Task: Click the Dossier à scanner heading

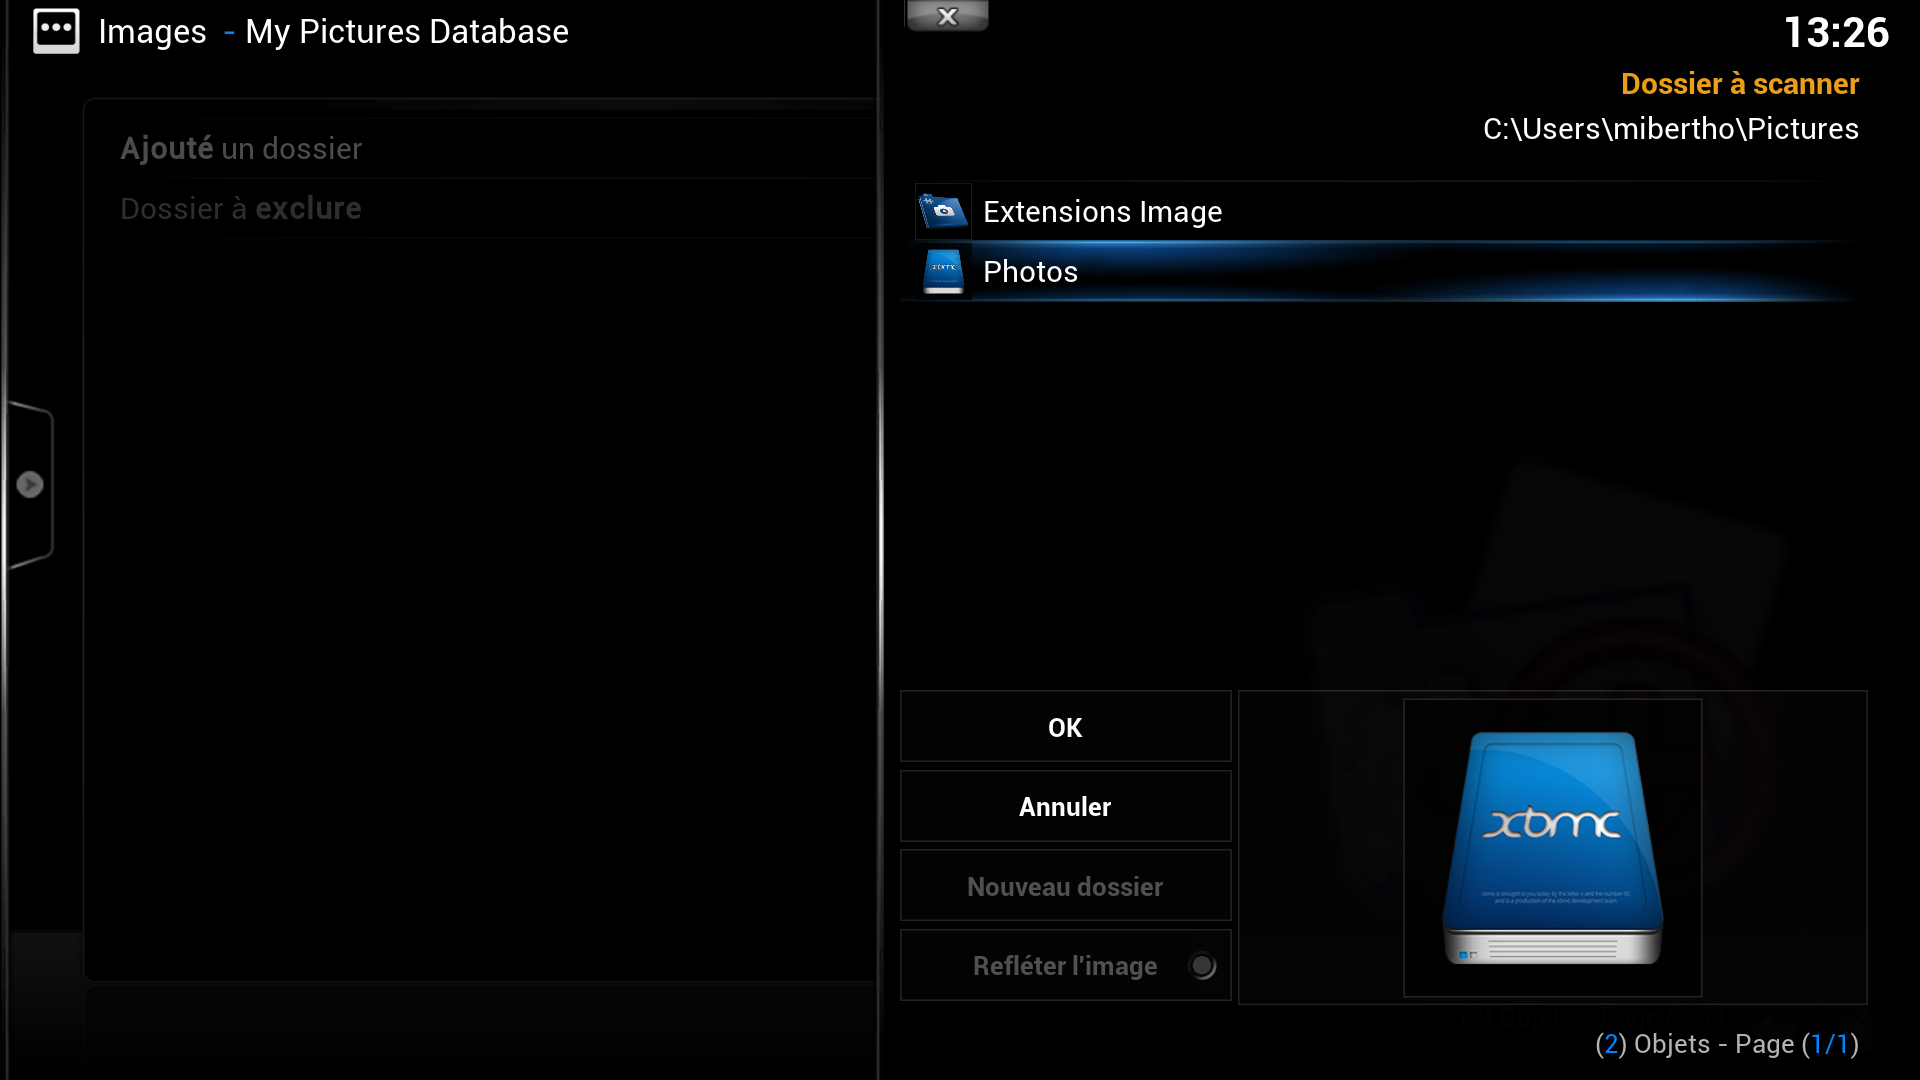Action: tap(1739, 84)
